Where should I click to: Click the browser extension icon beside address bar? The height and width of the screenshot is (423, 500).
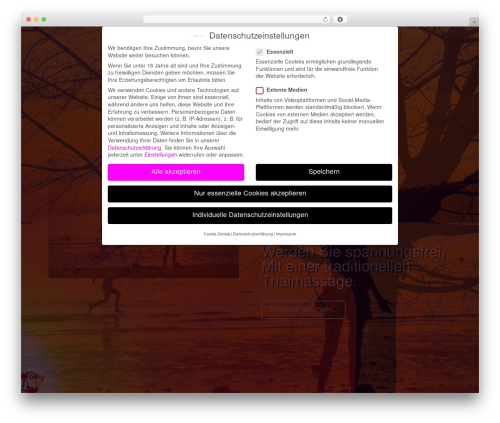340,19
